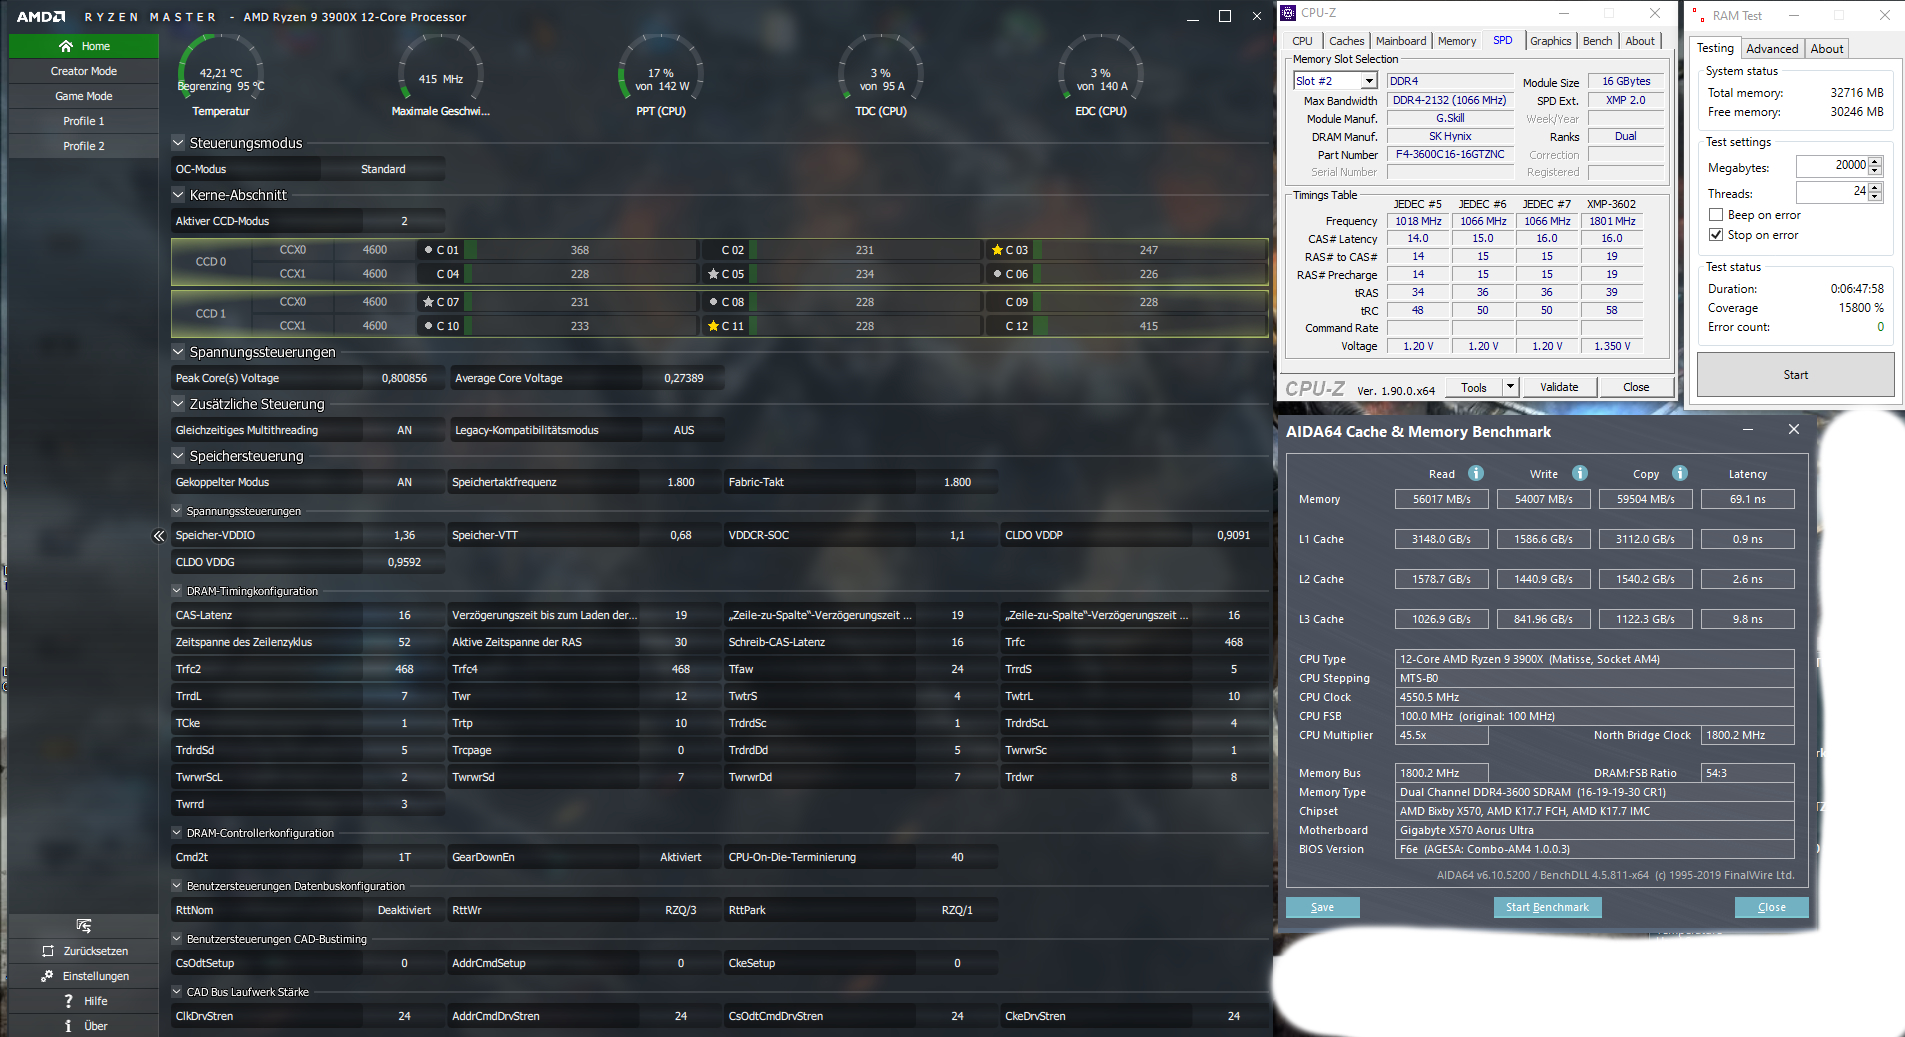Click the dot marker on core C 06
1905x1037 pixels.
[997, 274]
